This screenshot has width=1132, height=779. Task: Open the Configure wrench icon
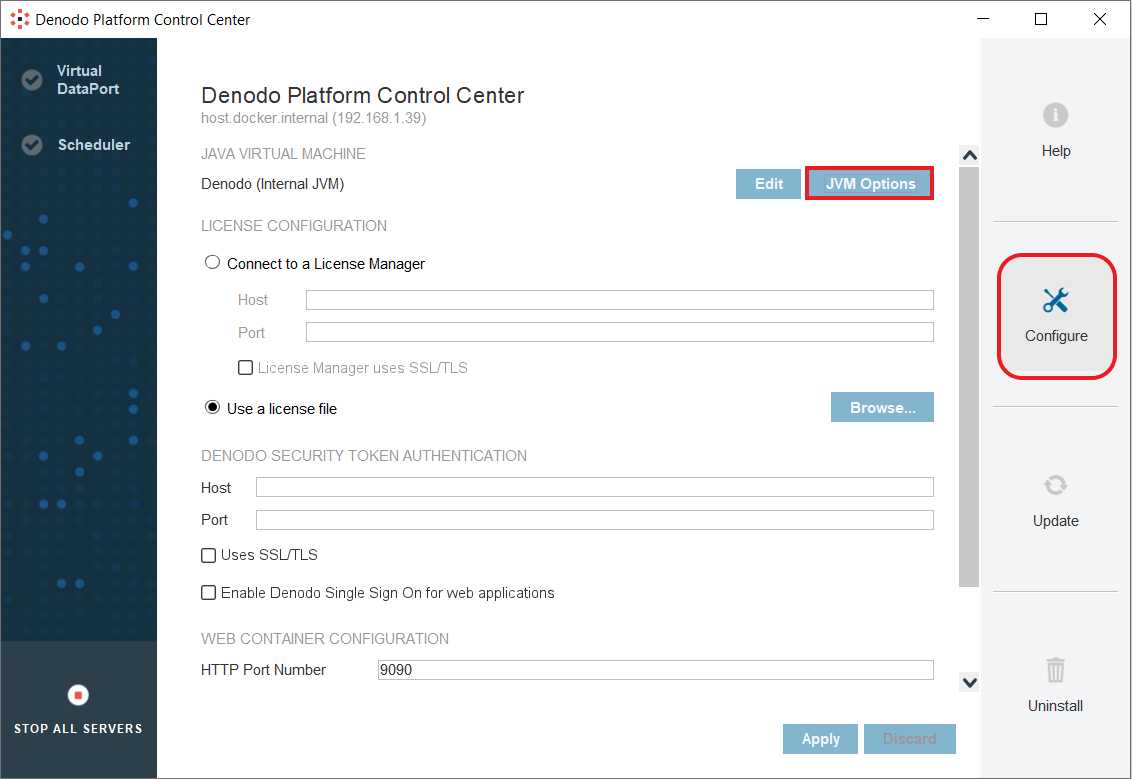1055,300
